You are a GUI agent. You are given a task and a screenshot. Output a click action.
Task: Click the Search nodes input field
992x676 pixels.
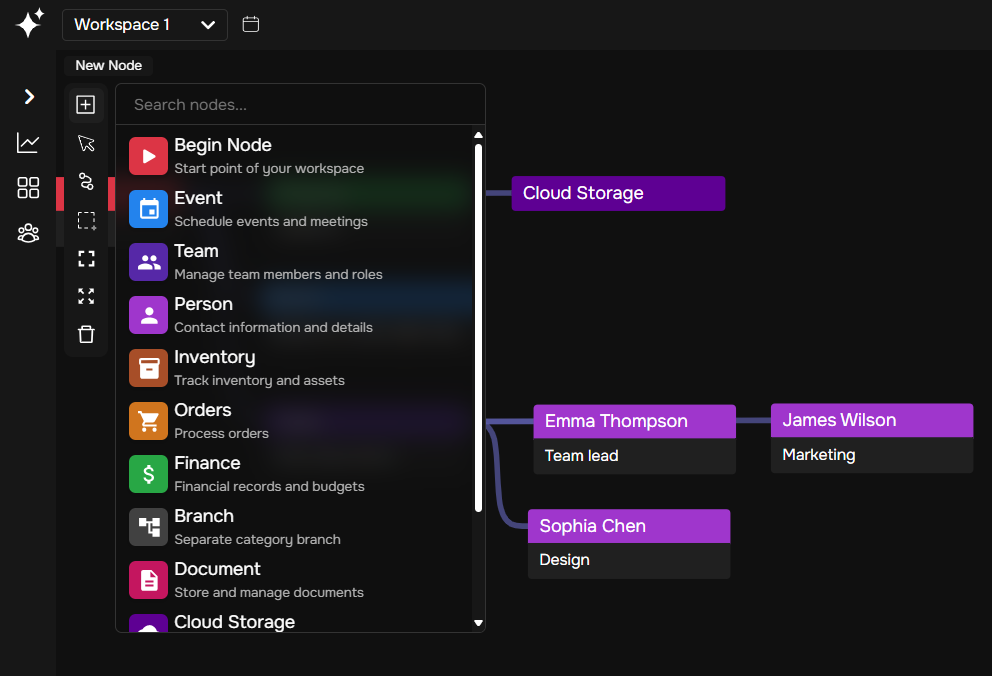300,105
